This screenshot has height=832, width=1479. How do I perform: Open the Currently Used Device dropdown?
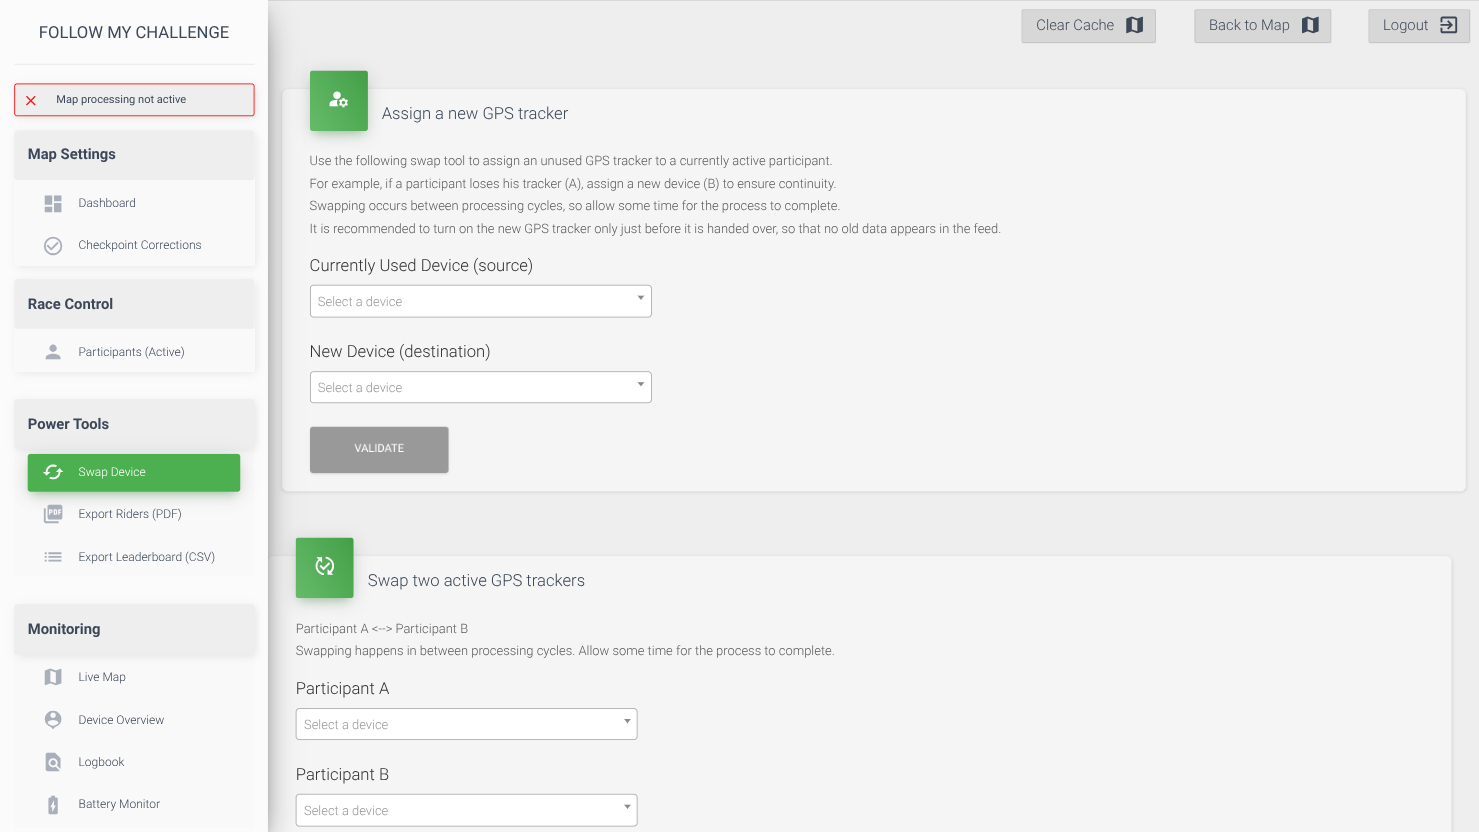tap(480, 301)
